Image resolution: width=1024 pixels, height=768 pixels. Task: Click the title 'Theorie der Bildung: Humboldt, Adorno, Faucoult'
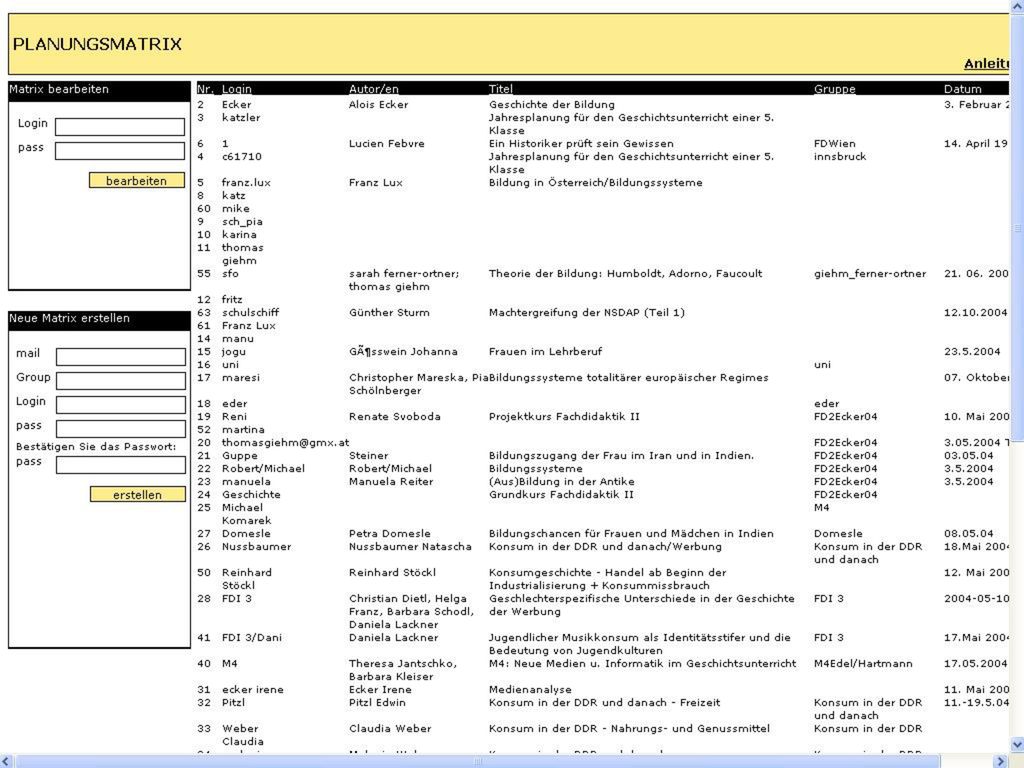626,274
